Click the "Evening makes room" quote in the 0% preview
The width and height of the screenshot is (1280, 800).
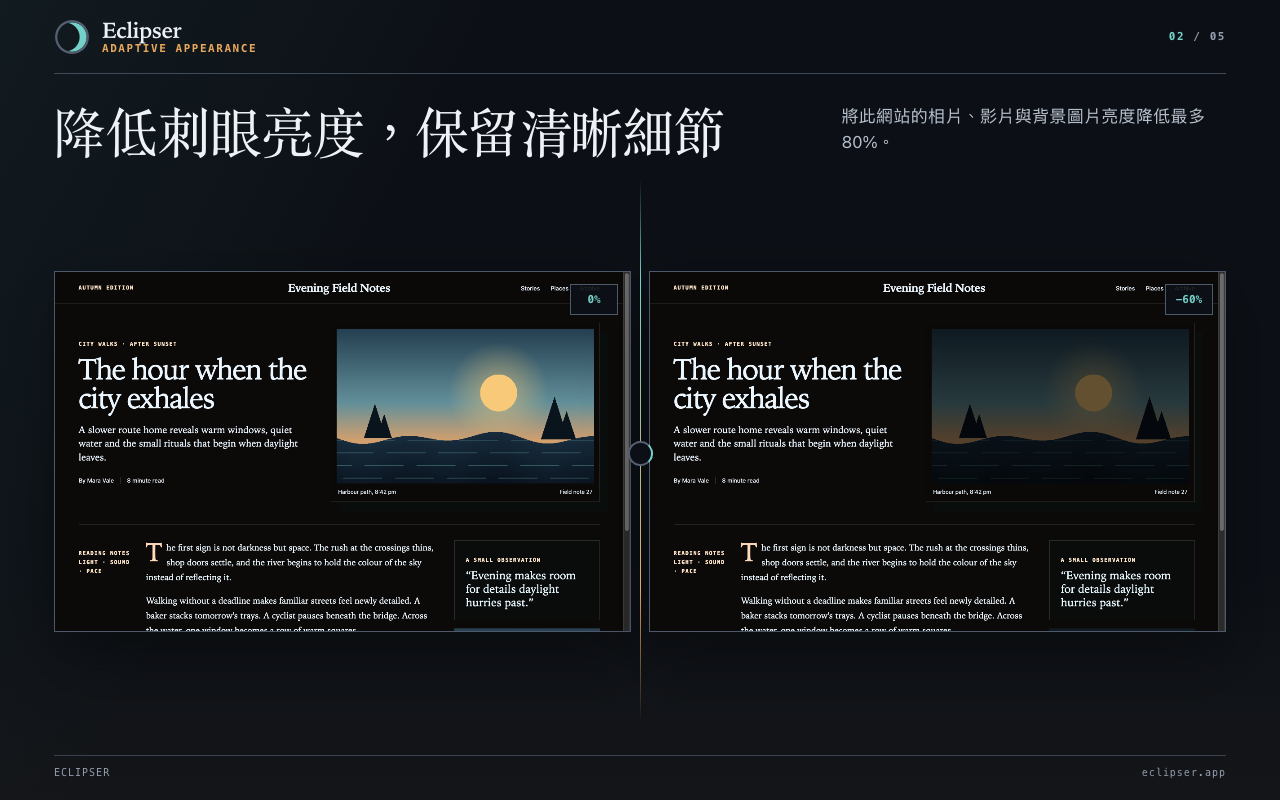pyautogui.click(x=521, y=589)
